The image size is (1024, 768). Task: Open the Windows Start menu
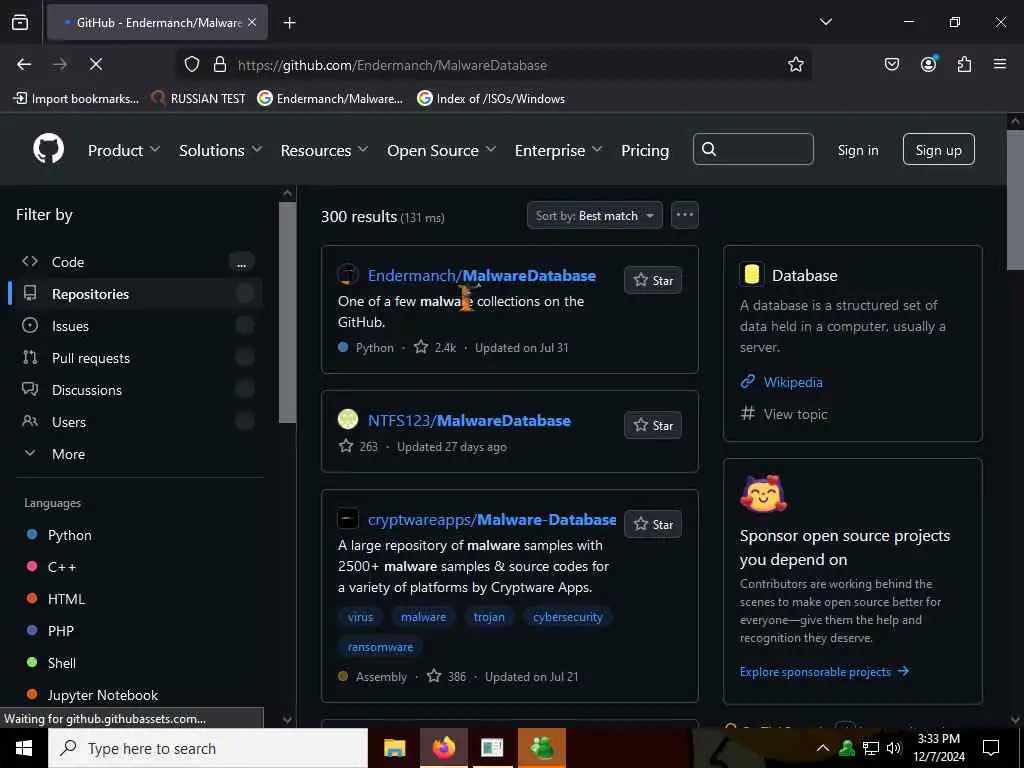[x=24, y=748]
